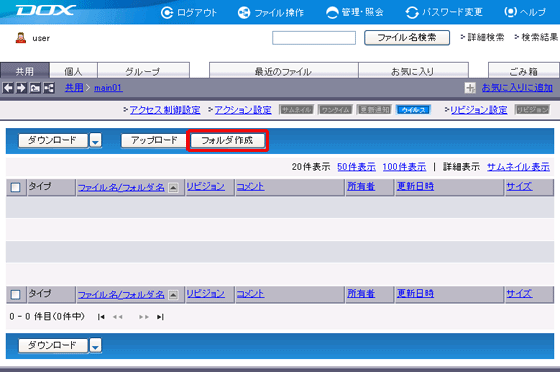Show 50 items with 50件表示
The image size is (560, 372).
tap(356, 167)
